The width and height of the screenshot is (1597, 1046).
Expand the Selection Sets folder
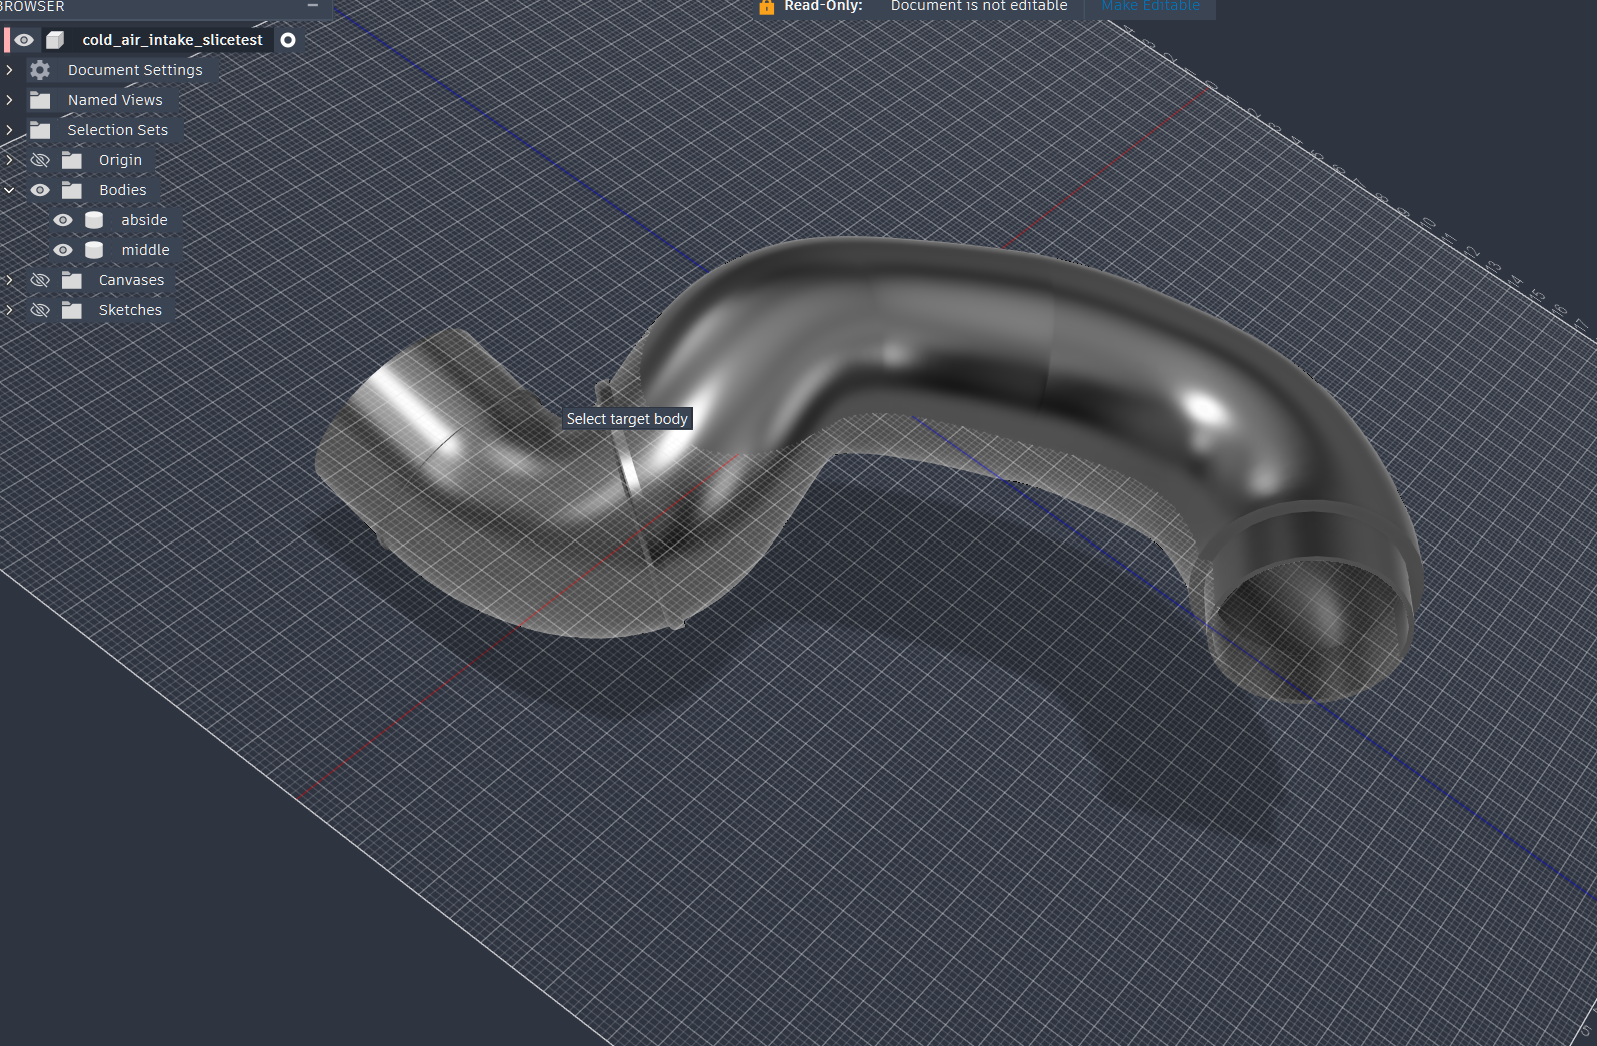[x=9, y=130]
